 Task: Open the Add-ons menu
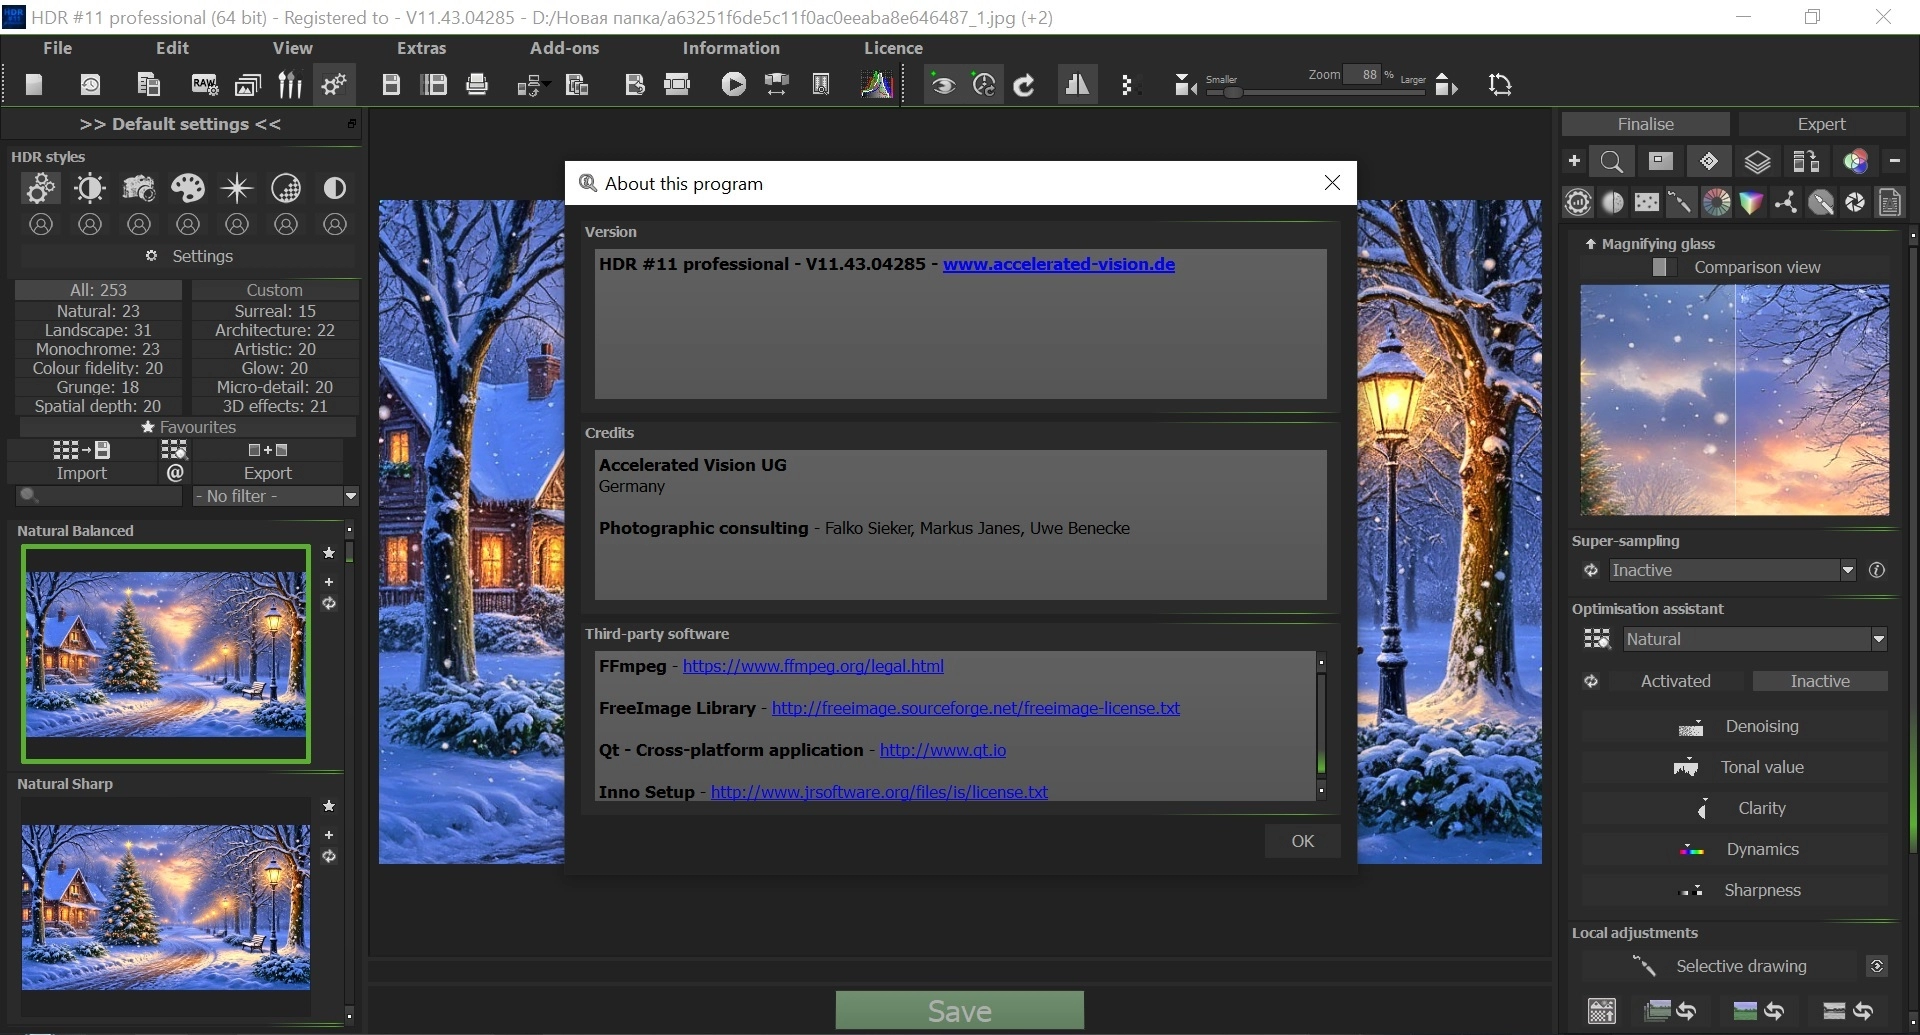pos(564,48)
